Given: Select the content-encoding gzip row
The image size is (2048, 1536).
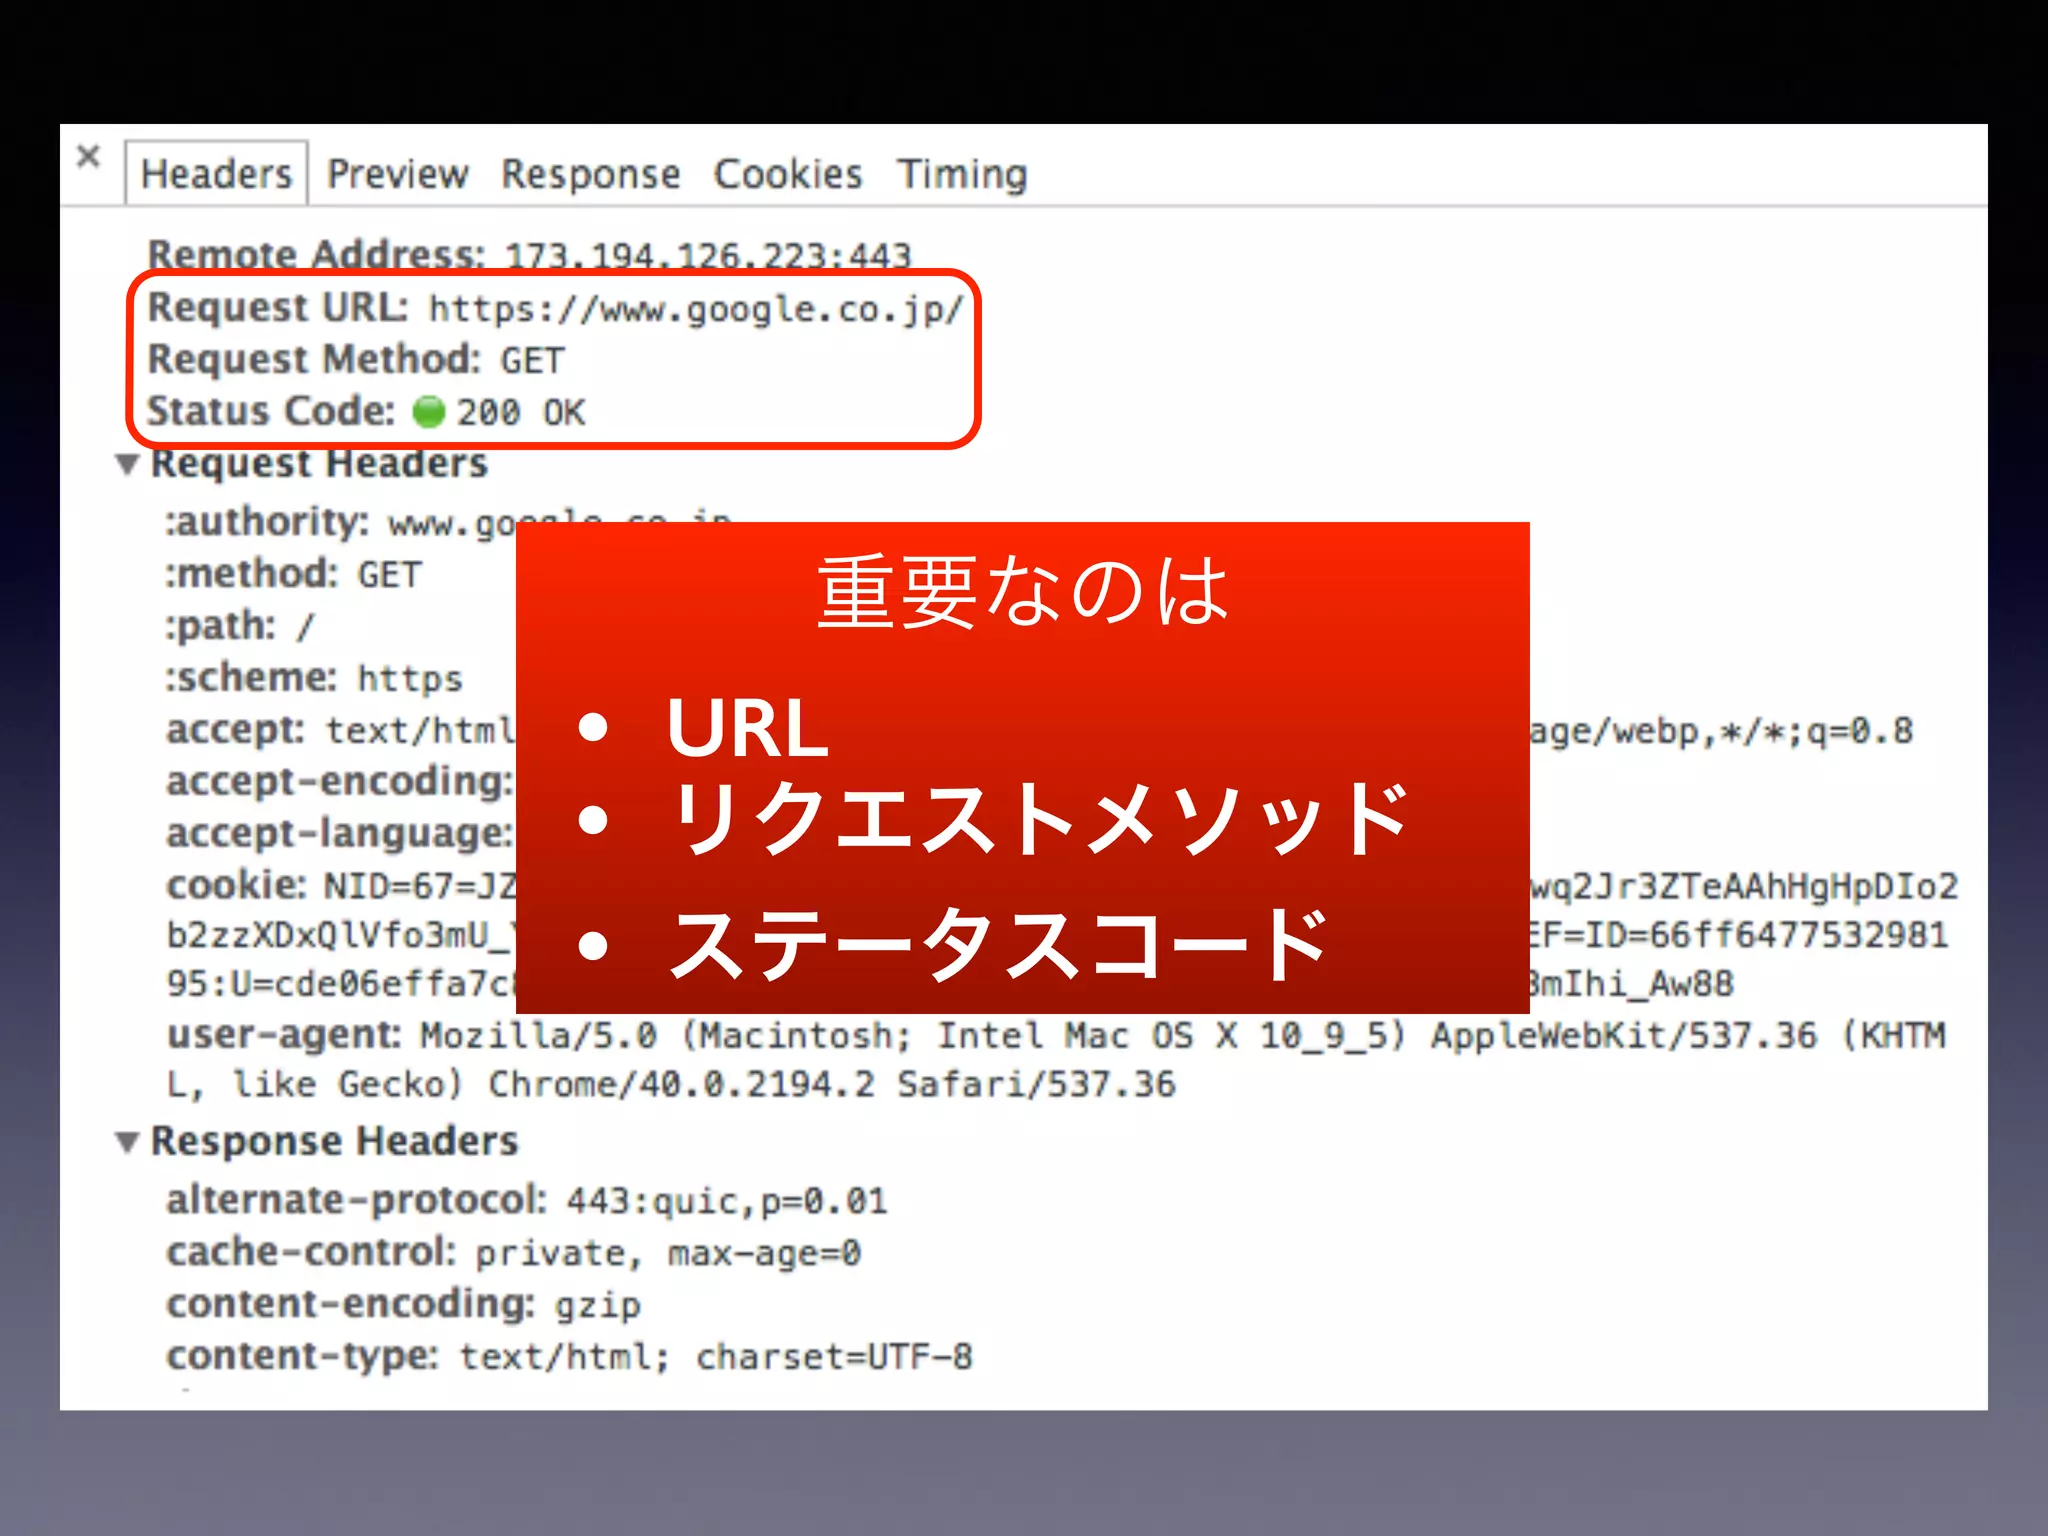Looking at the screenshot, I should pos(403,1304).
